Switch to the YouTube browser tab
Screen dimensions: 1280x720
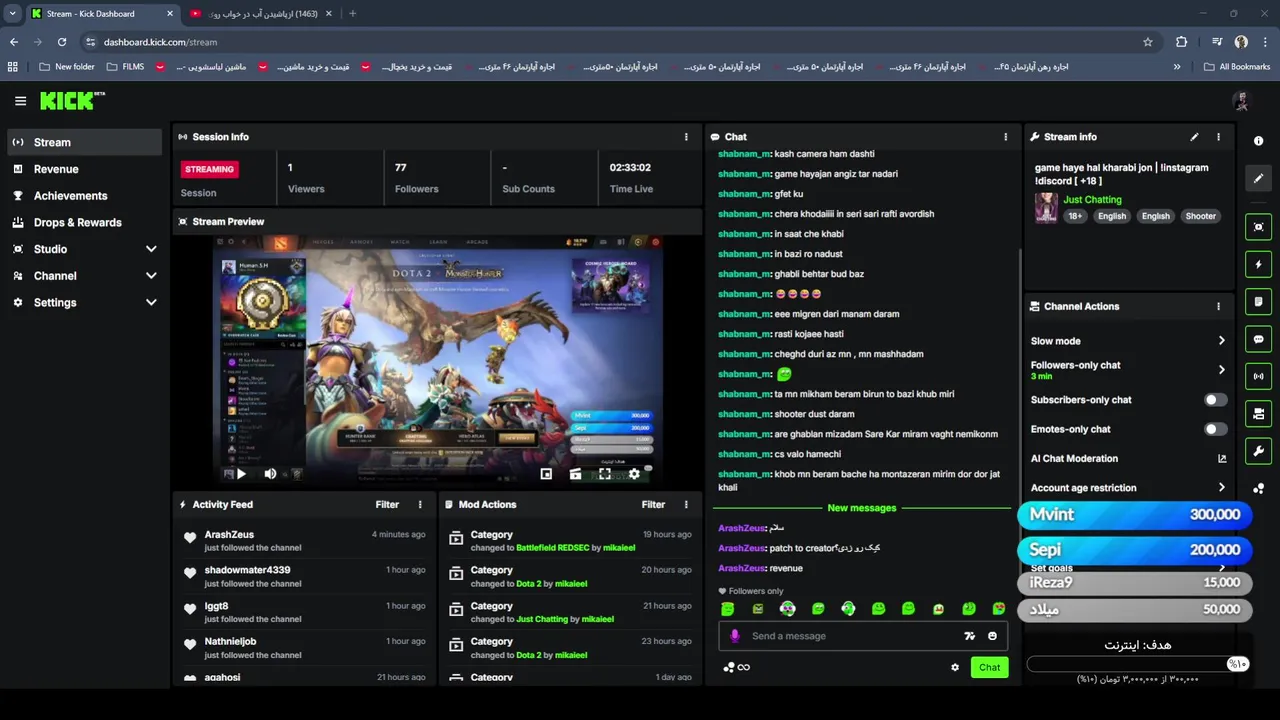point(260,14)
